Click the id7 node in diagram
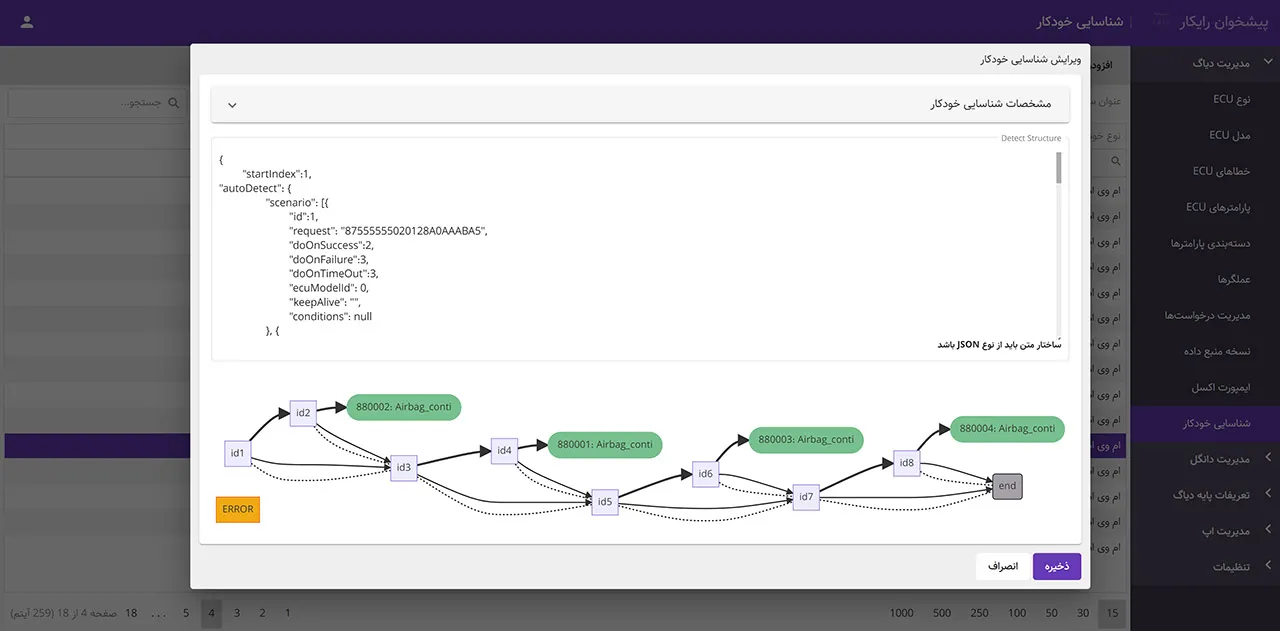This screenshot has height=631, width=1280. 806,496
